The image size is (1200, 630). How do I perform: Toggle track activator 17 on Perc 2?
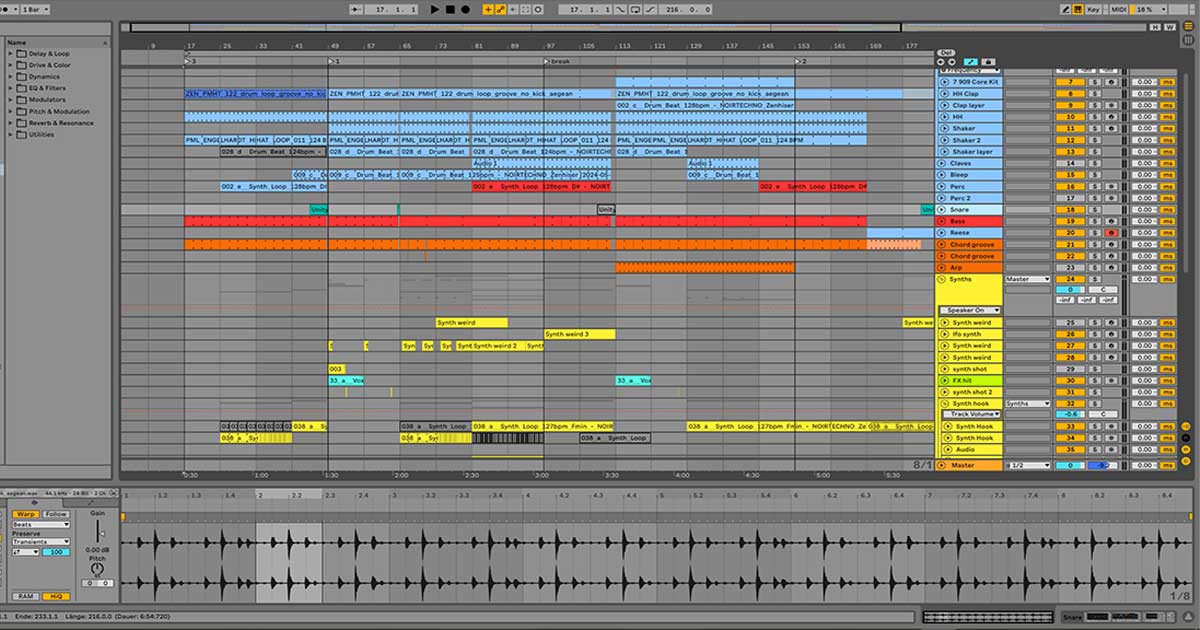click(1069, 198)
